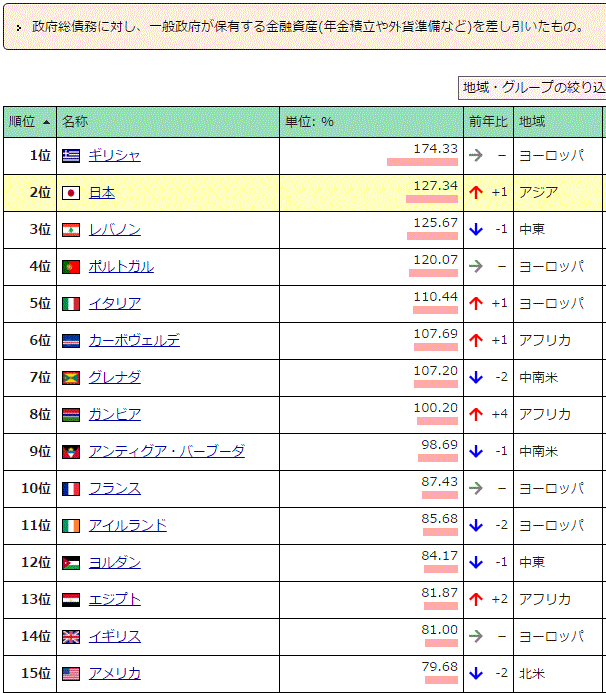Open the 地域・グループの絞り込み filter dropdown
This screenshot has width=606, height=693.
532,88
